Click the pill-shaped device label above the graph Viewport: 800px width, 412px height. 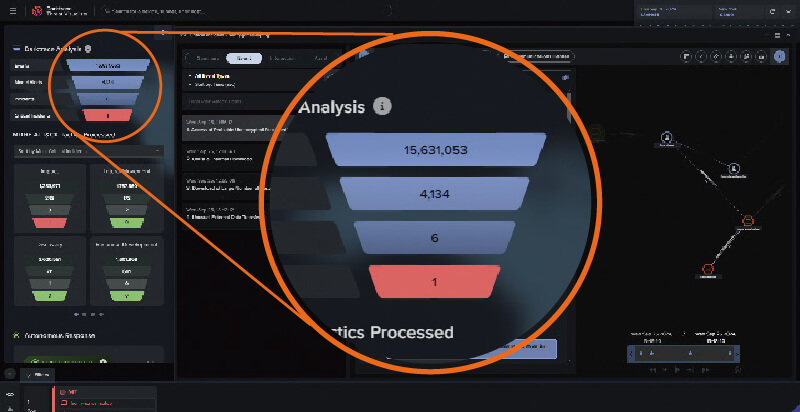click(x=538, y=56)
